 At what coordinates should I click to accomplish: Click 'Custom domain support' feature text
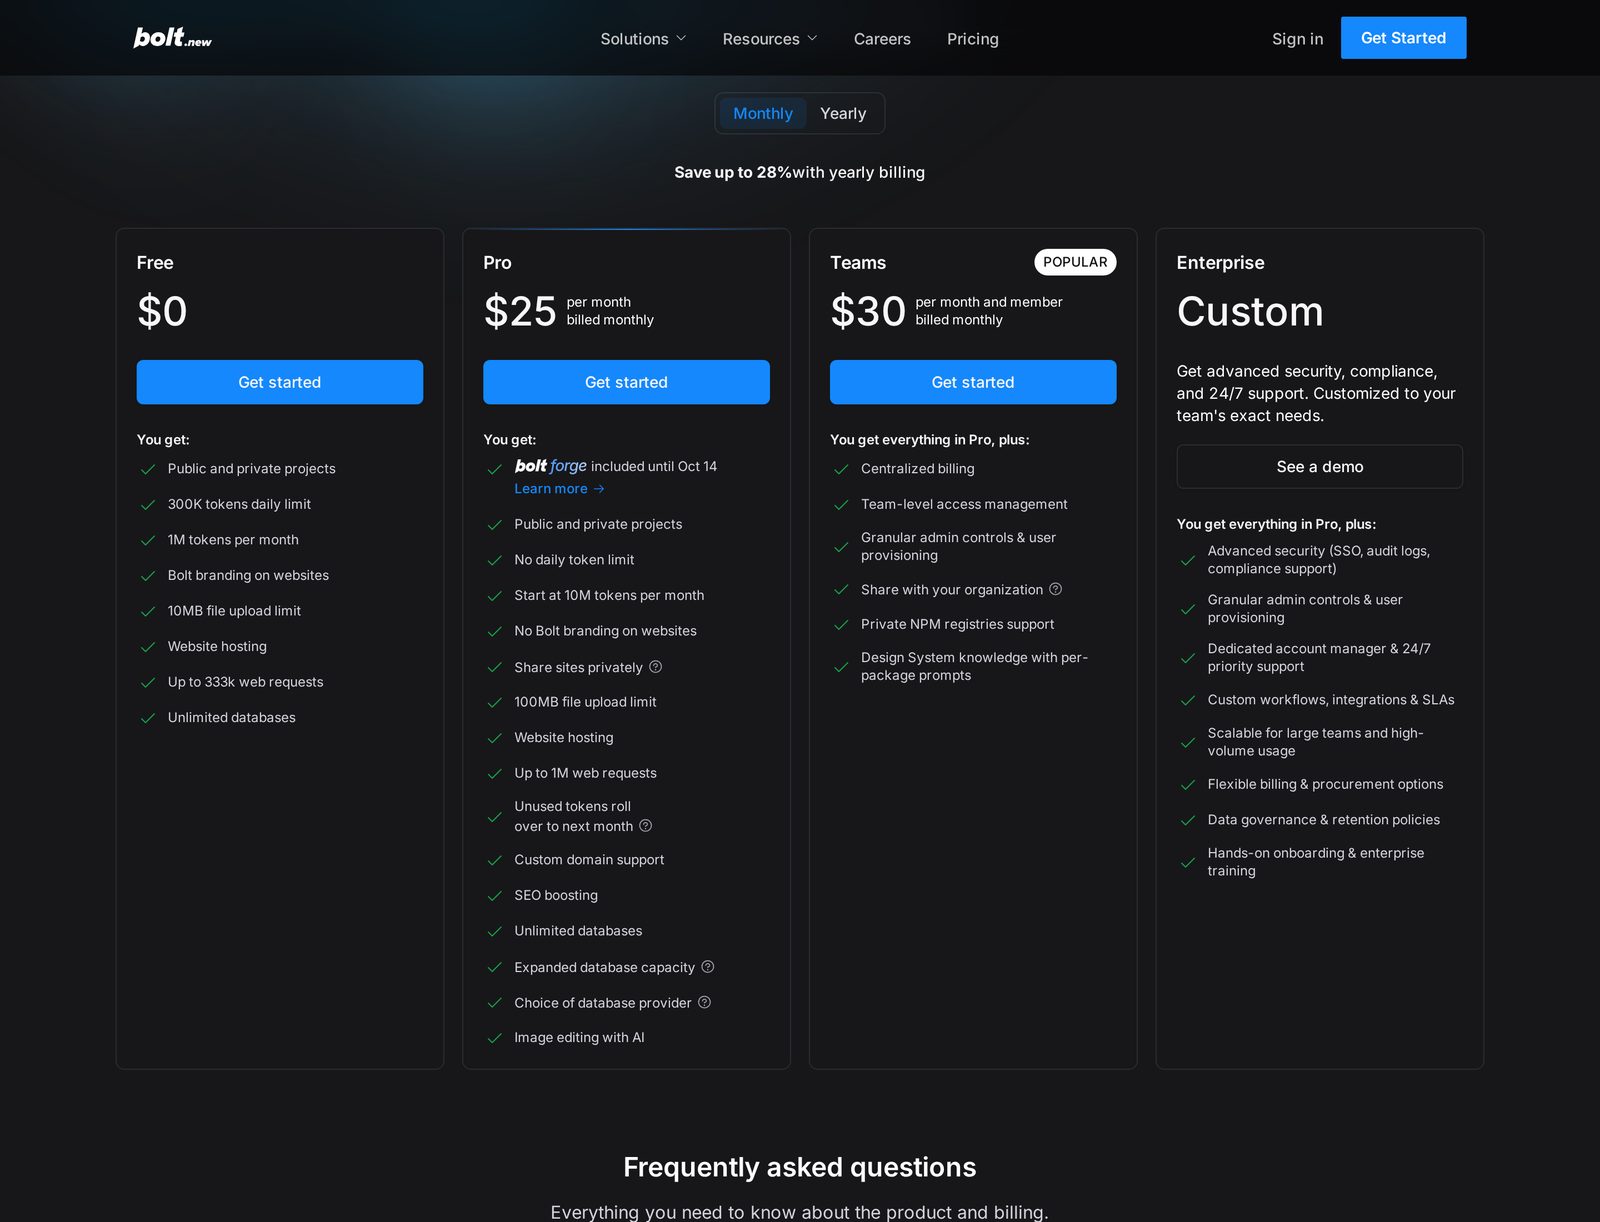pyautogui.click(x=589, y=860)
